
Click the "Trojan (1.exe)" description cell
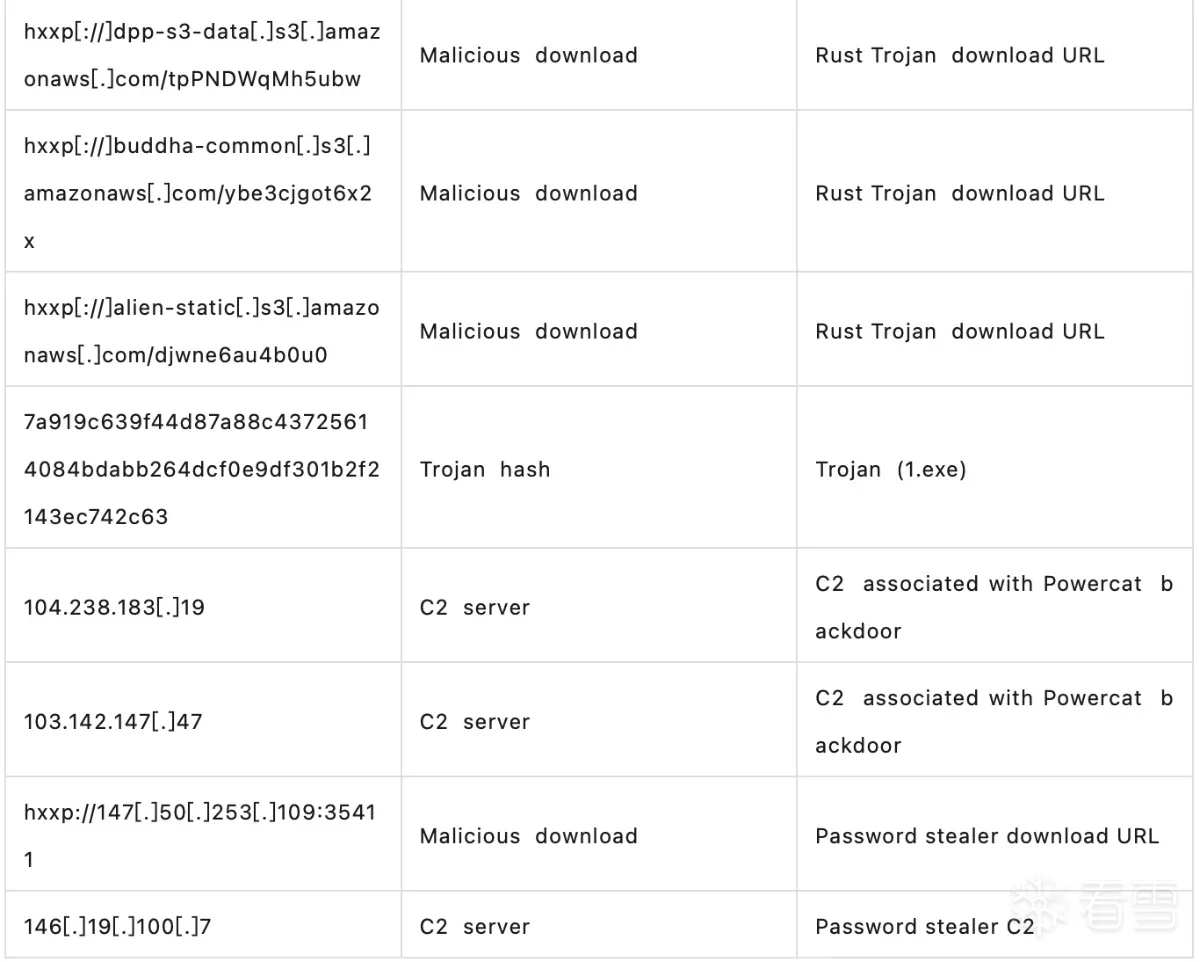(x=891, y=469)
